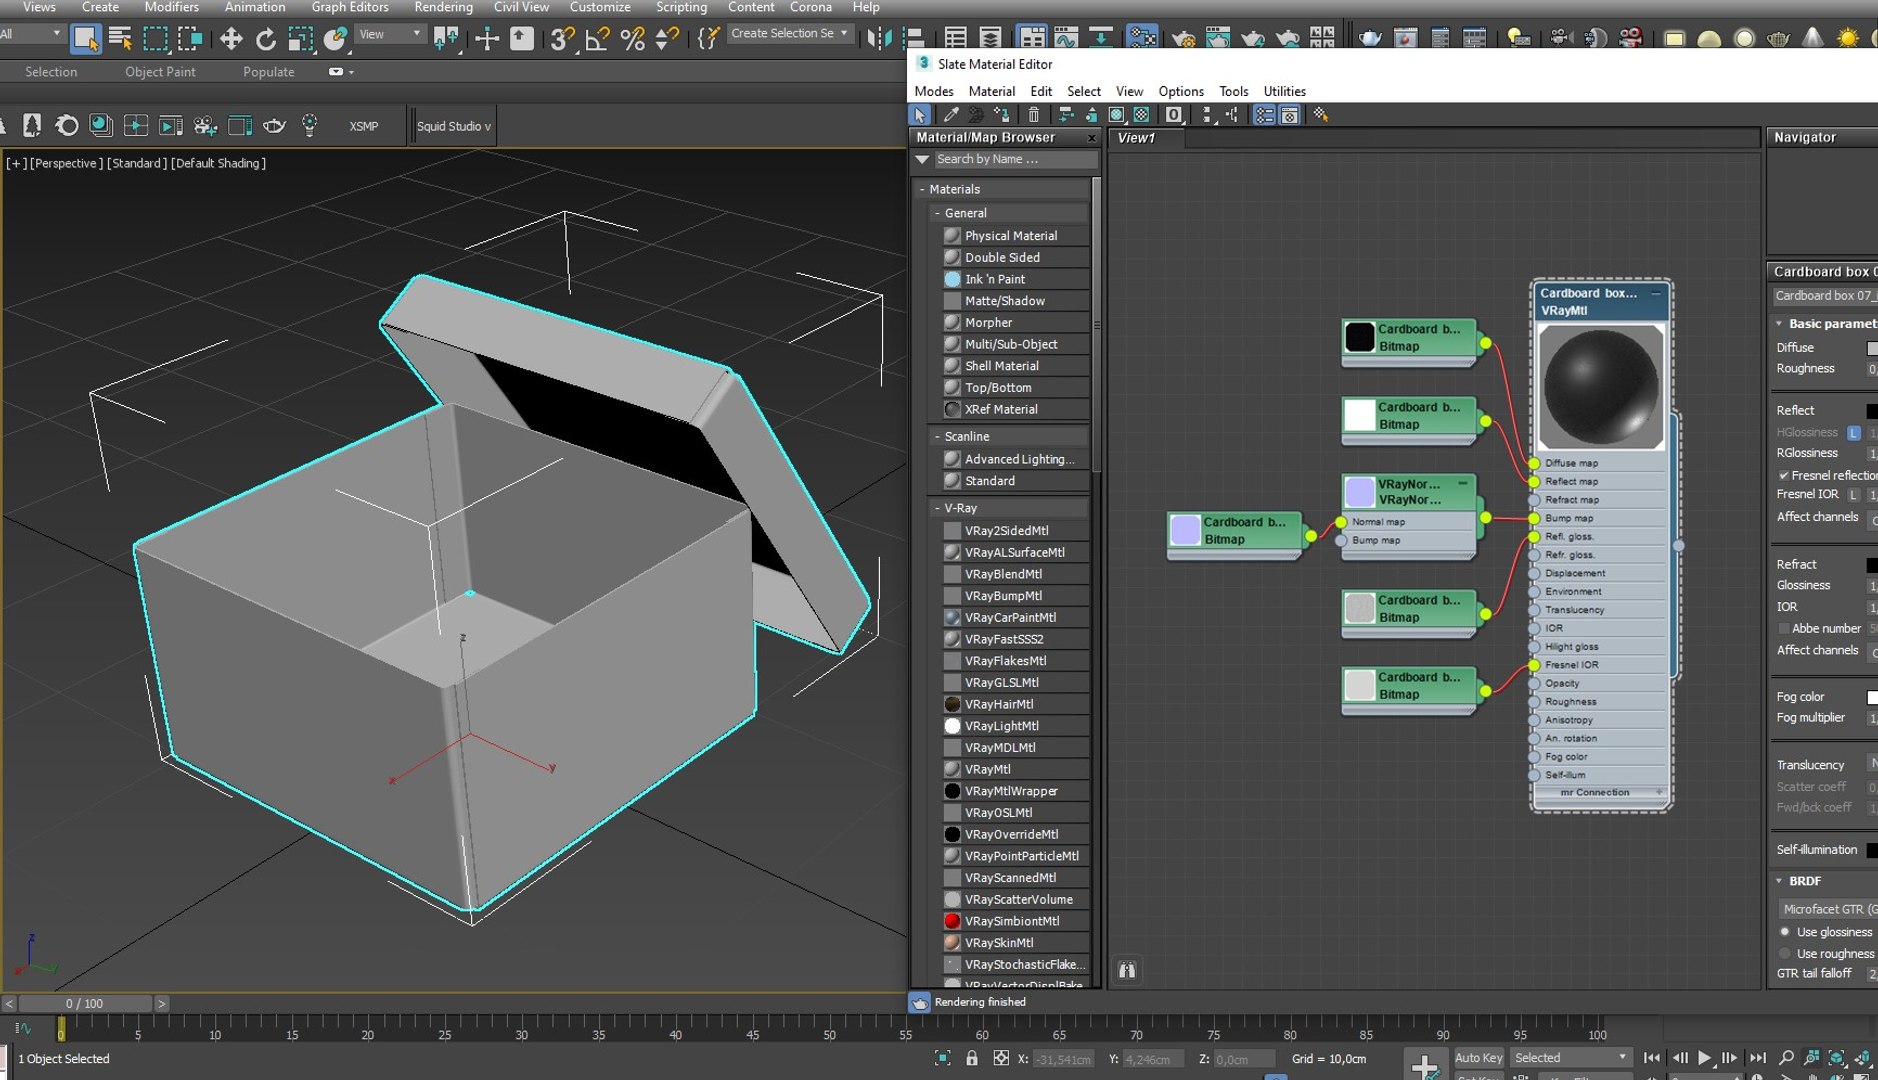Screen dimensions: 1878x1080
Task: Click the Percent Snap icon
Action: pyautogui.click(x=632, y=39)
